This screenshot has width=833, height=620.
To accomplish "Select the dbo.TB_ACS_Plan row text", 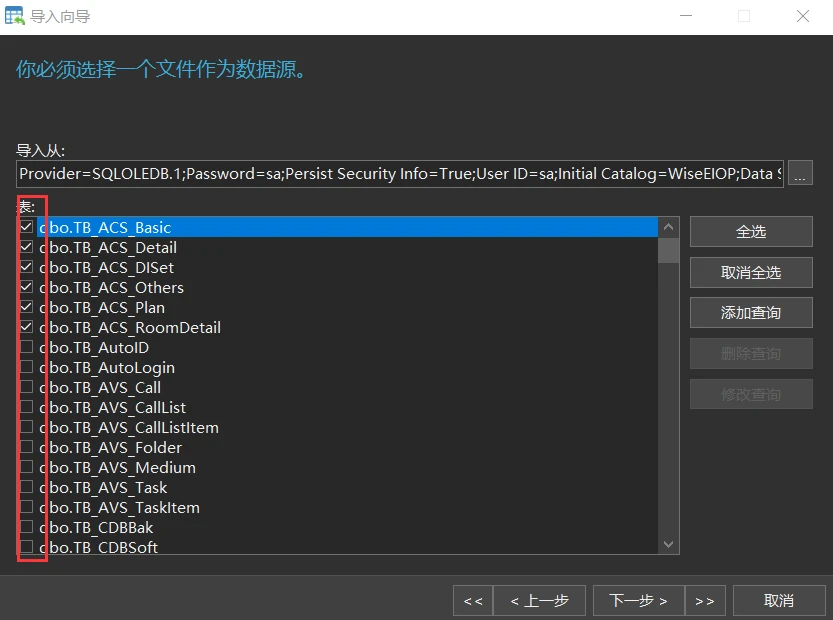I will (x=102, y=308).
